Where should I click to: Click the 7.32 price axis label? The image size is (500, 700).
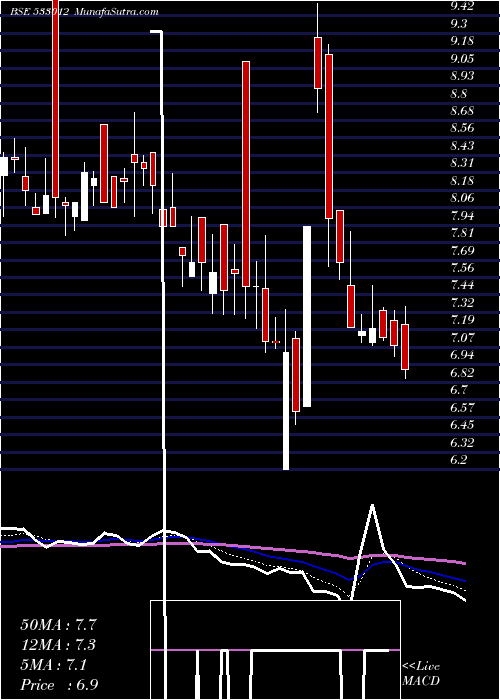coord(462,302)
